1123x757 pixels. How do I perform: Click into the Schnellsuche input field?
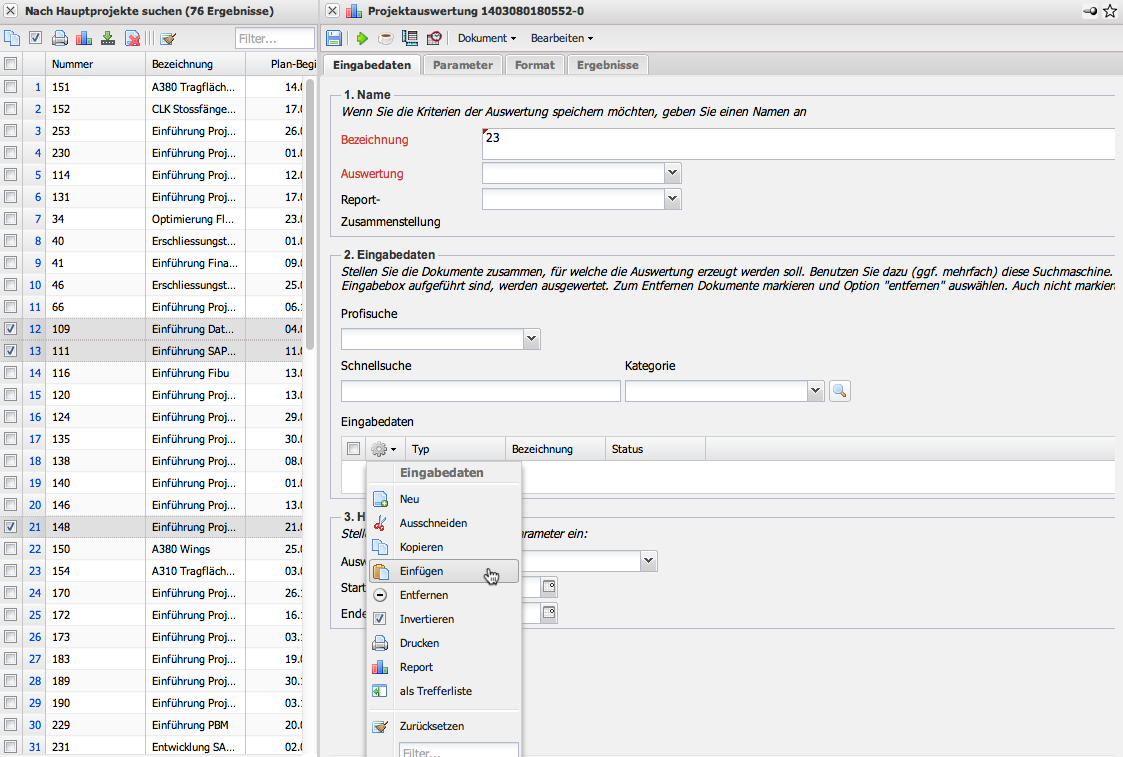pos(480,391)
